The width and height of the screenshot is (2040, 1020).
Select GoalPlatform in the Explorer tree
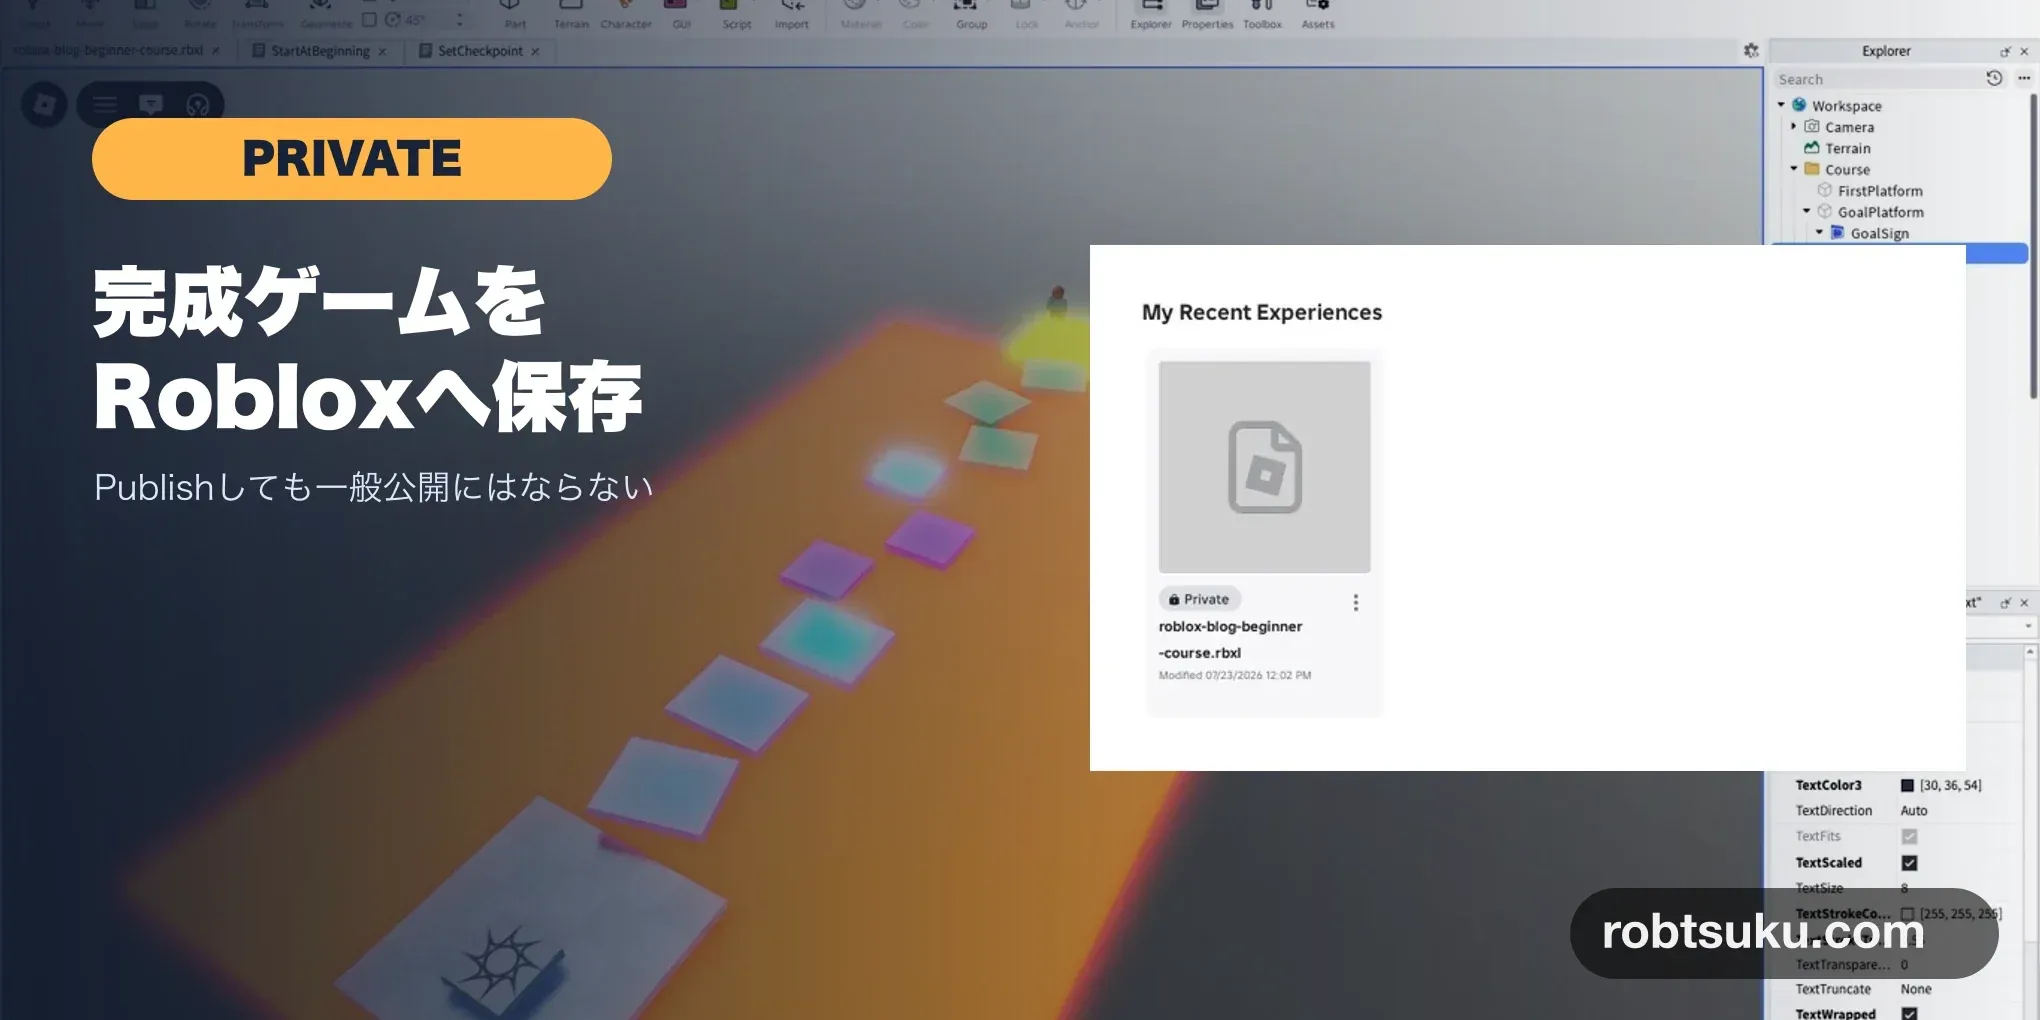pyautogui.click(x=1880, y=211)
